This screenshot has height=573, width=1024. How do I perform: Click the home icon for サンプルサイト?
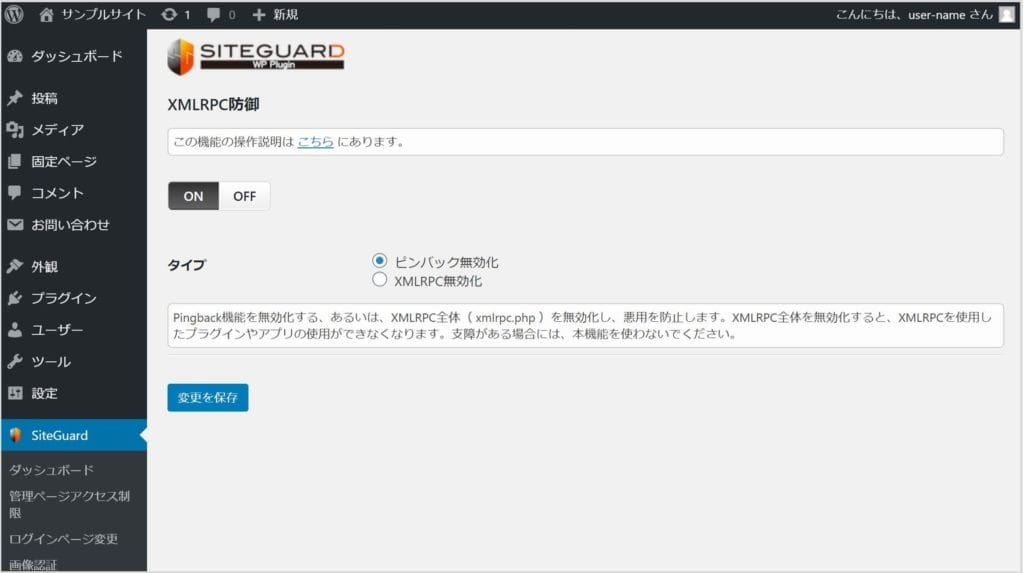46,14
